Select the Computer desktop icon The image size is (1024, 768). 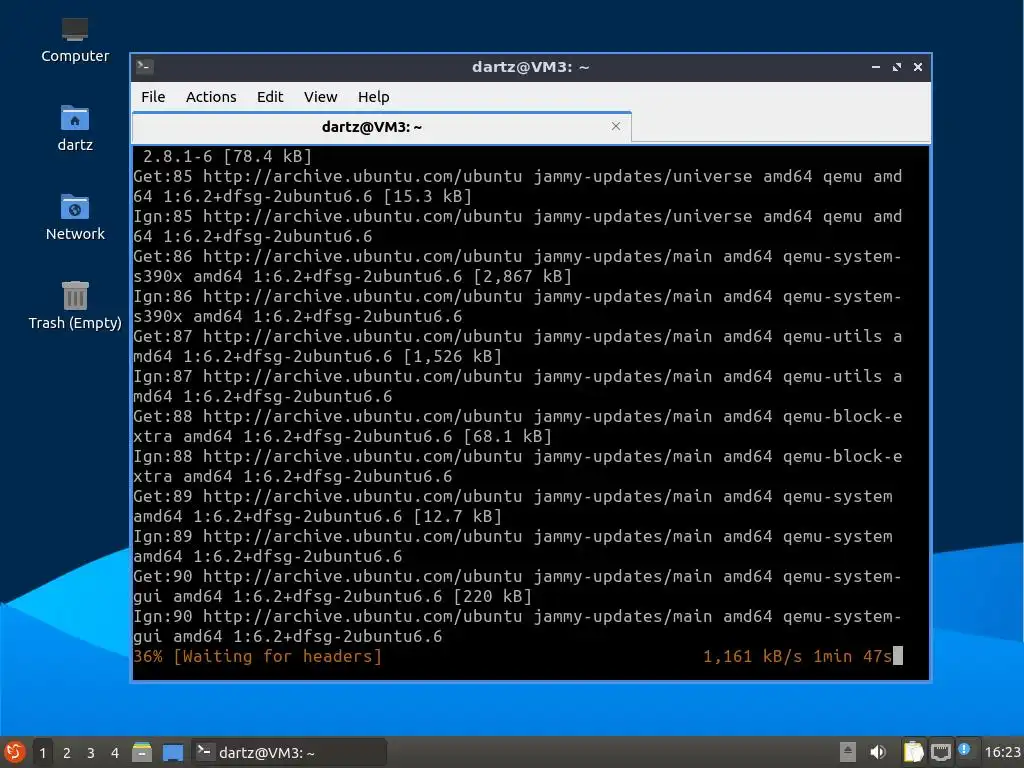click(75, 40)
